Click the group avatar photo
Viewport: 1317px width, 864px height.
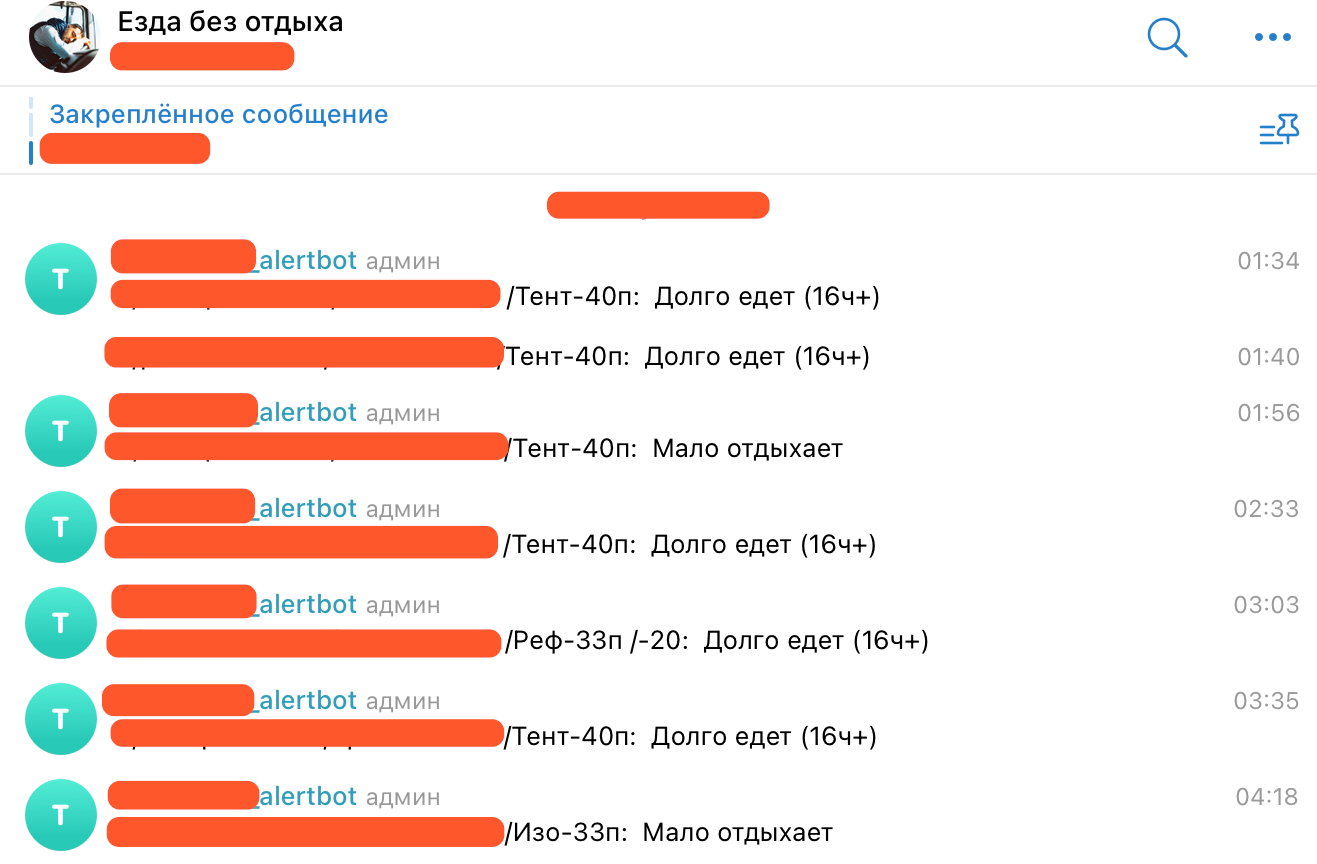tap(64, 38)
